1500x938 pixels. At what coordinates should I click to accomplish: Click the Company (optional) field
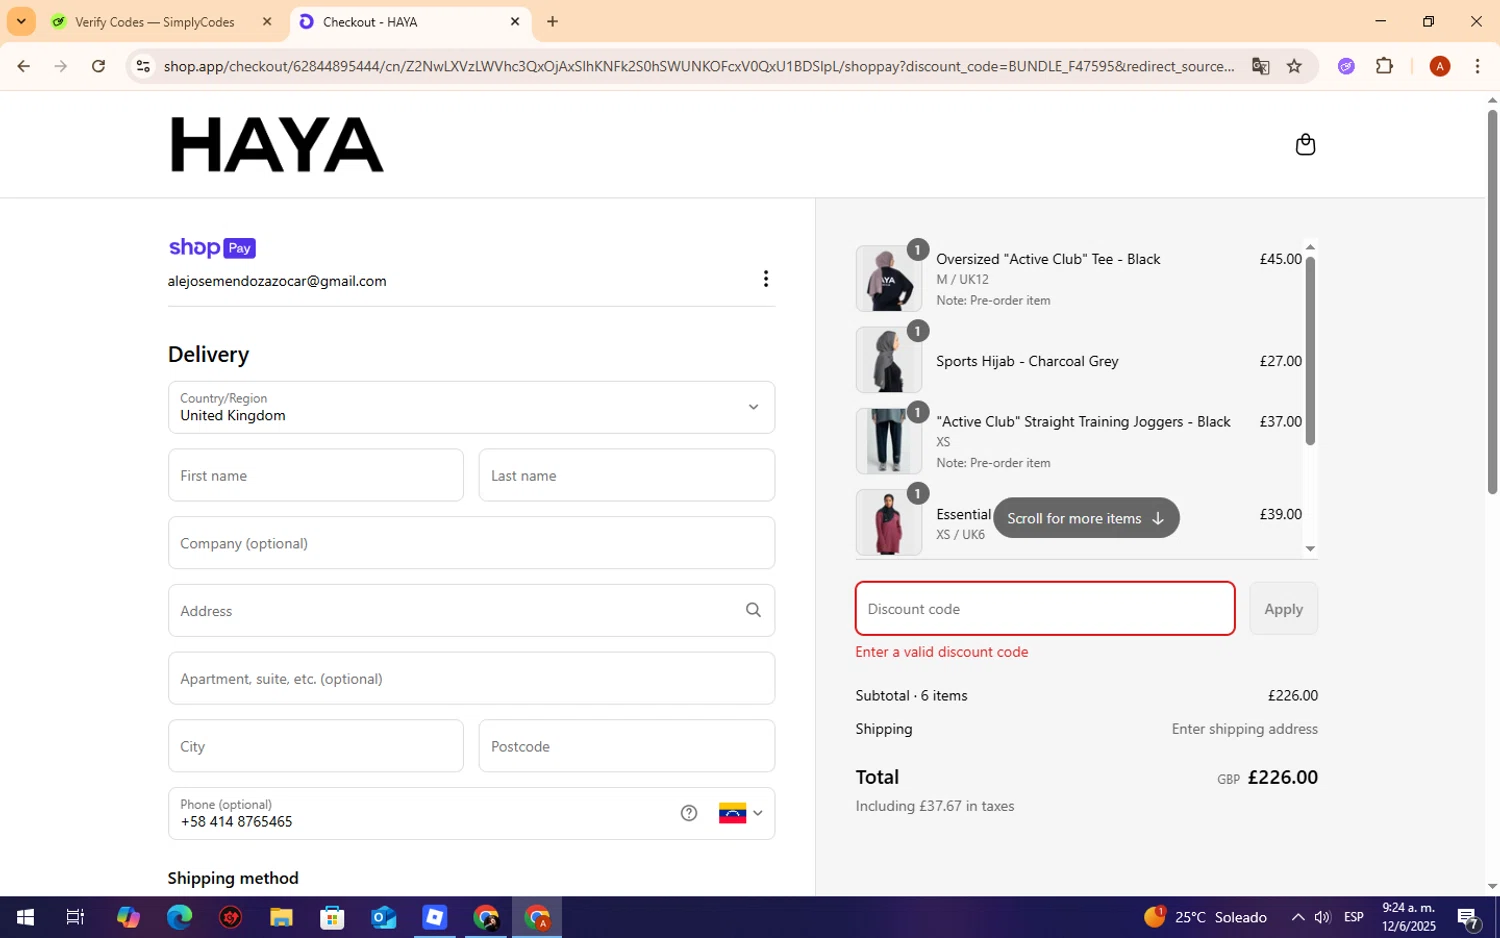[471, 543]
